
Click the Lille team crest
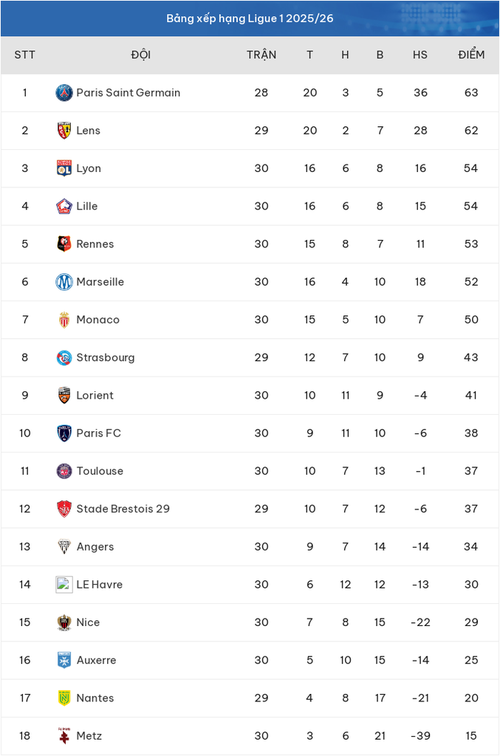tap(64, 206)
